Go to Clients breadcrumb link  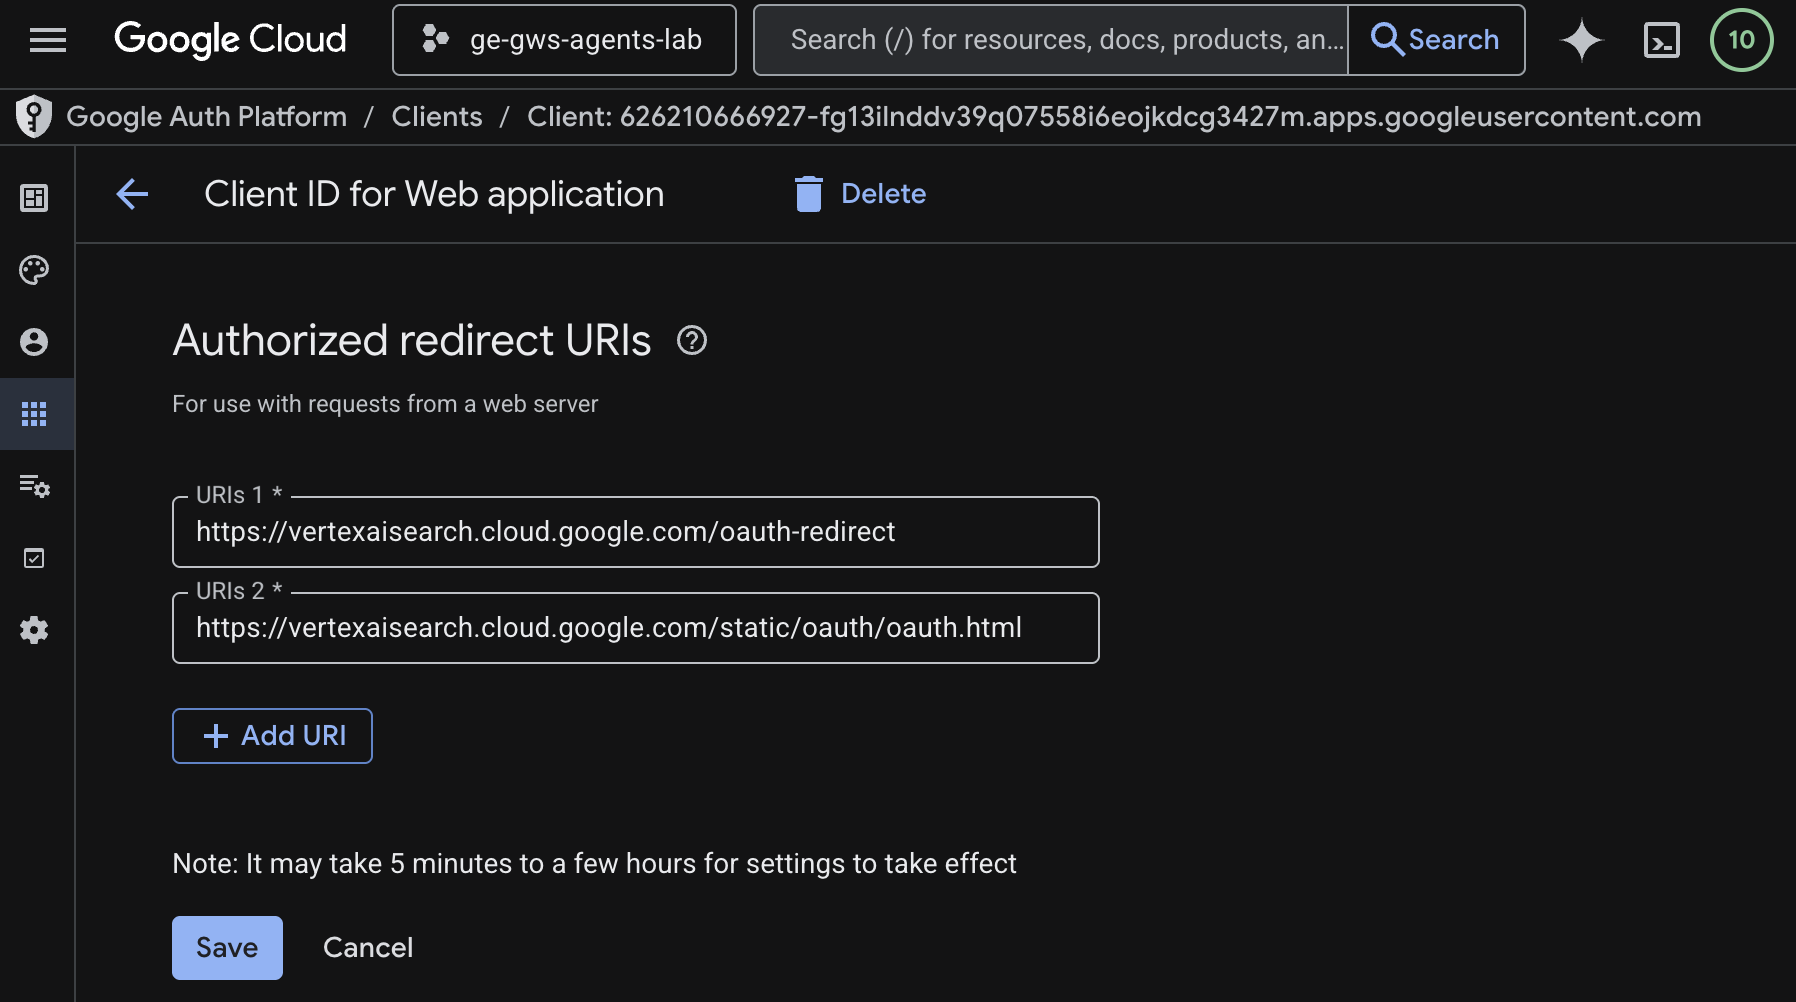pos(437,117)
